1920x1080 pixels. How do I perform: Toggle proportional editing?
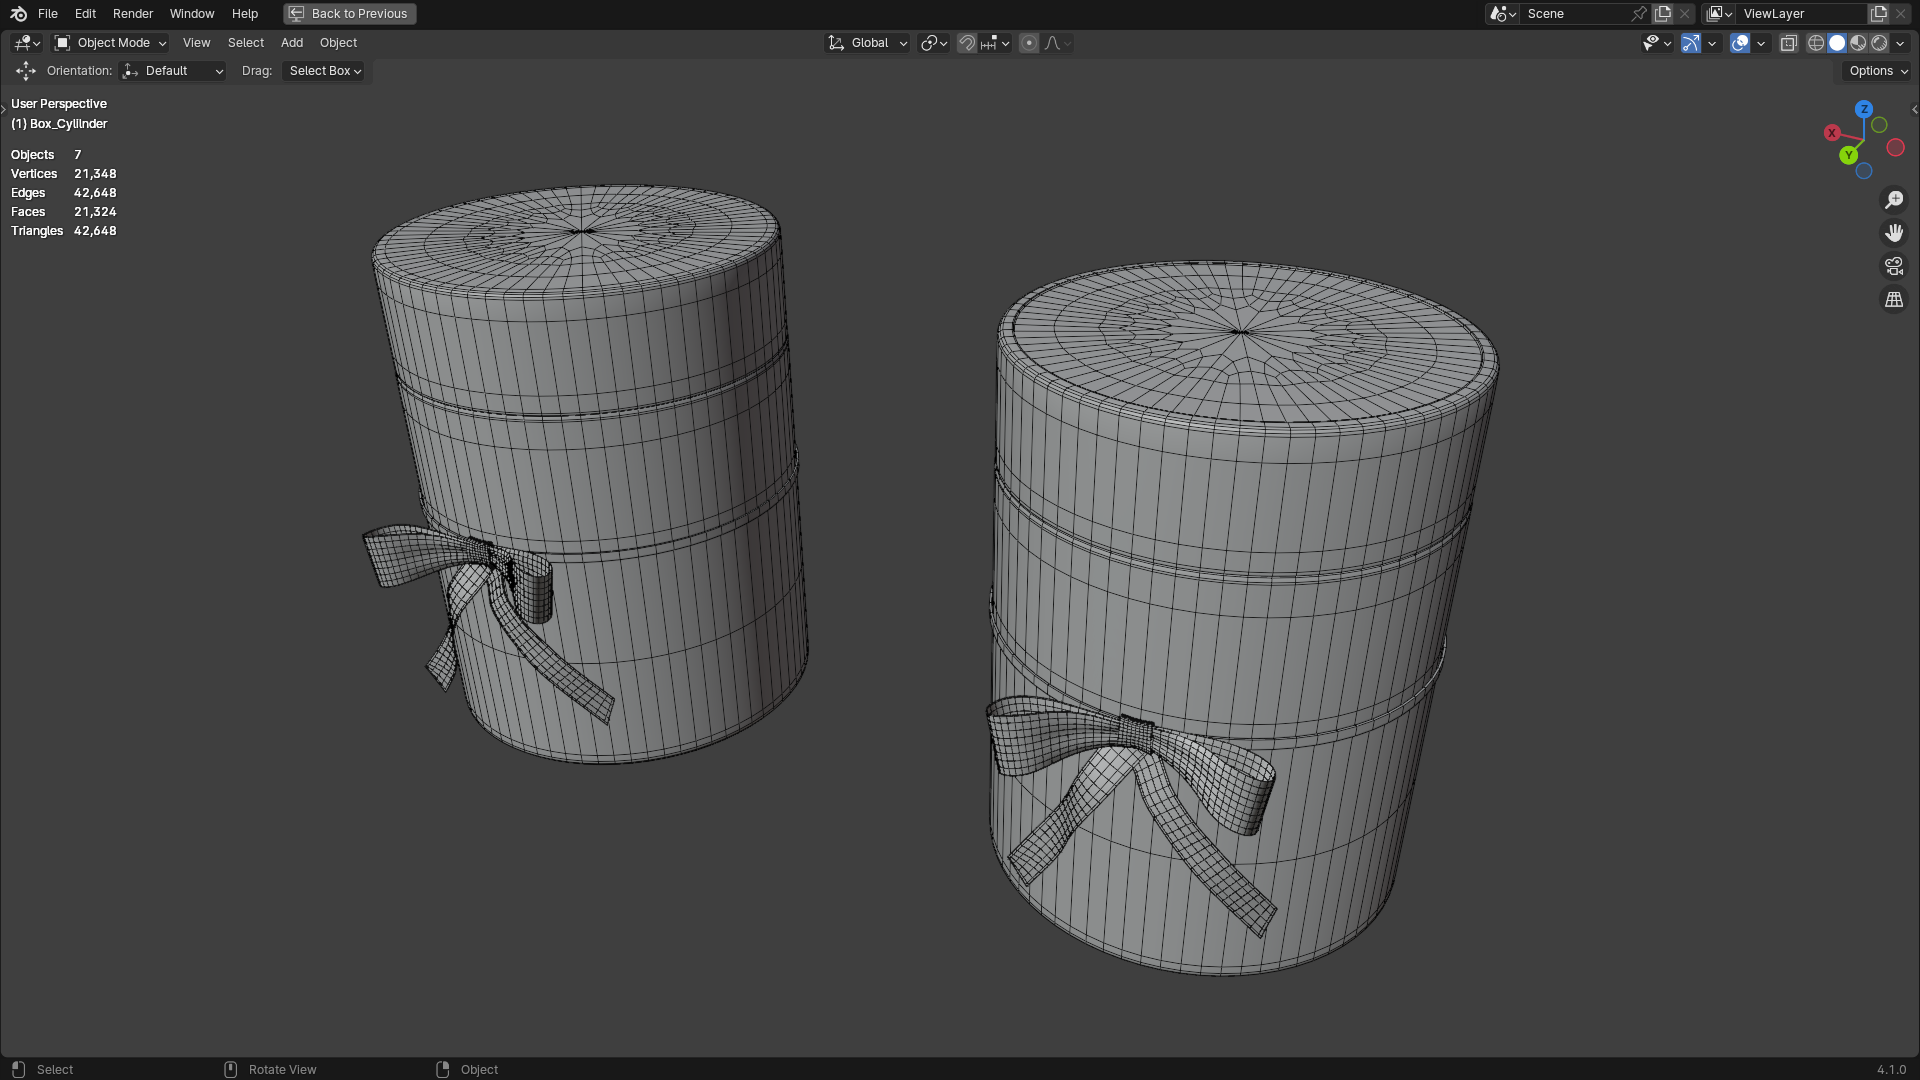point(1029,43)
